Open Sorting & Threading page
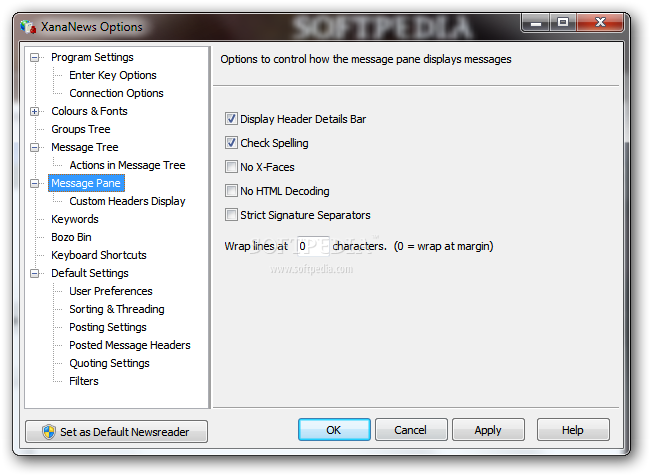The height and width of the screenshot is (476, 651). pos(117,309)
